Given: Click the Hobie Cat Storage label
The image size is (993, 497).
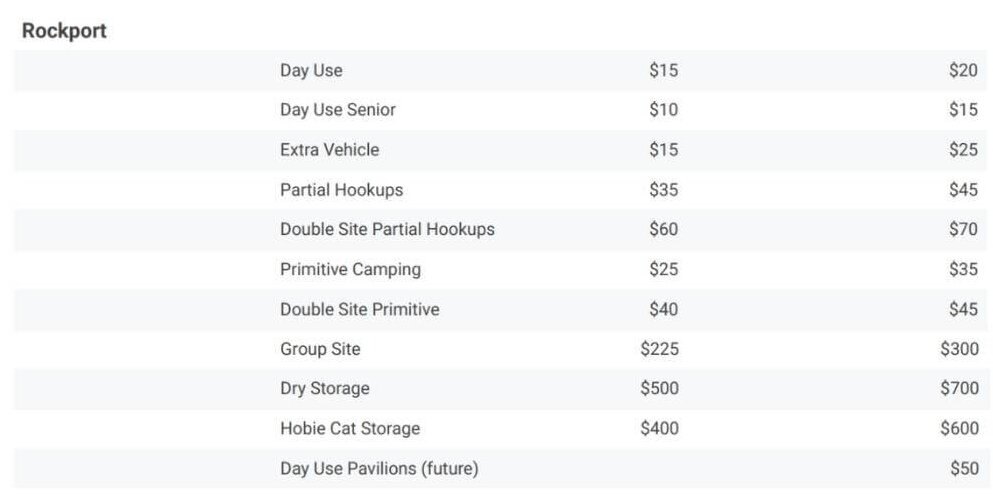Looking at the screenshot, I should click(350, 428).
